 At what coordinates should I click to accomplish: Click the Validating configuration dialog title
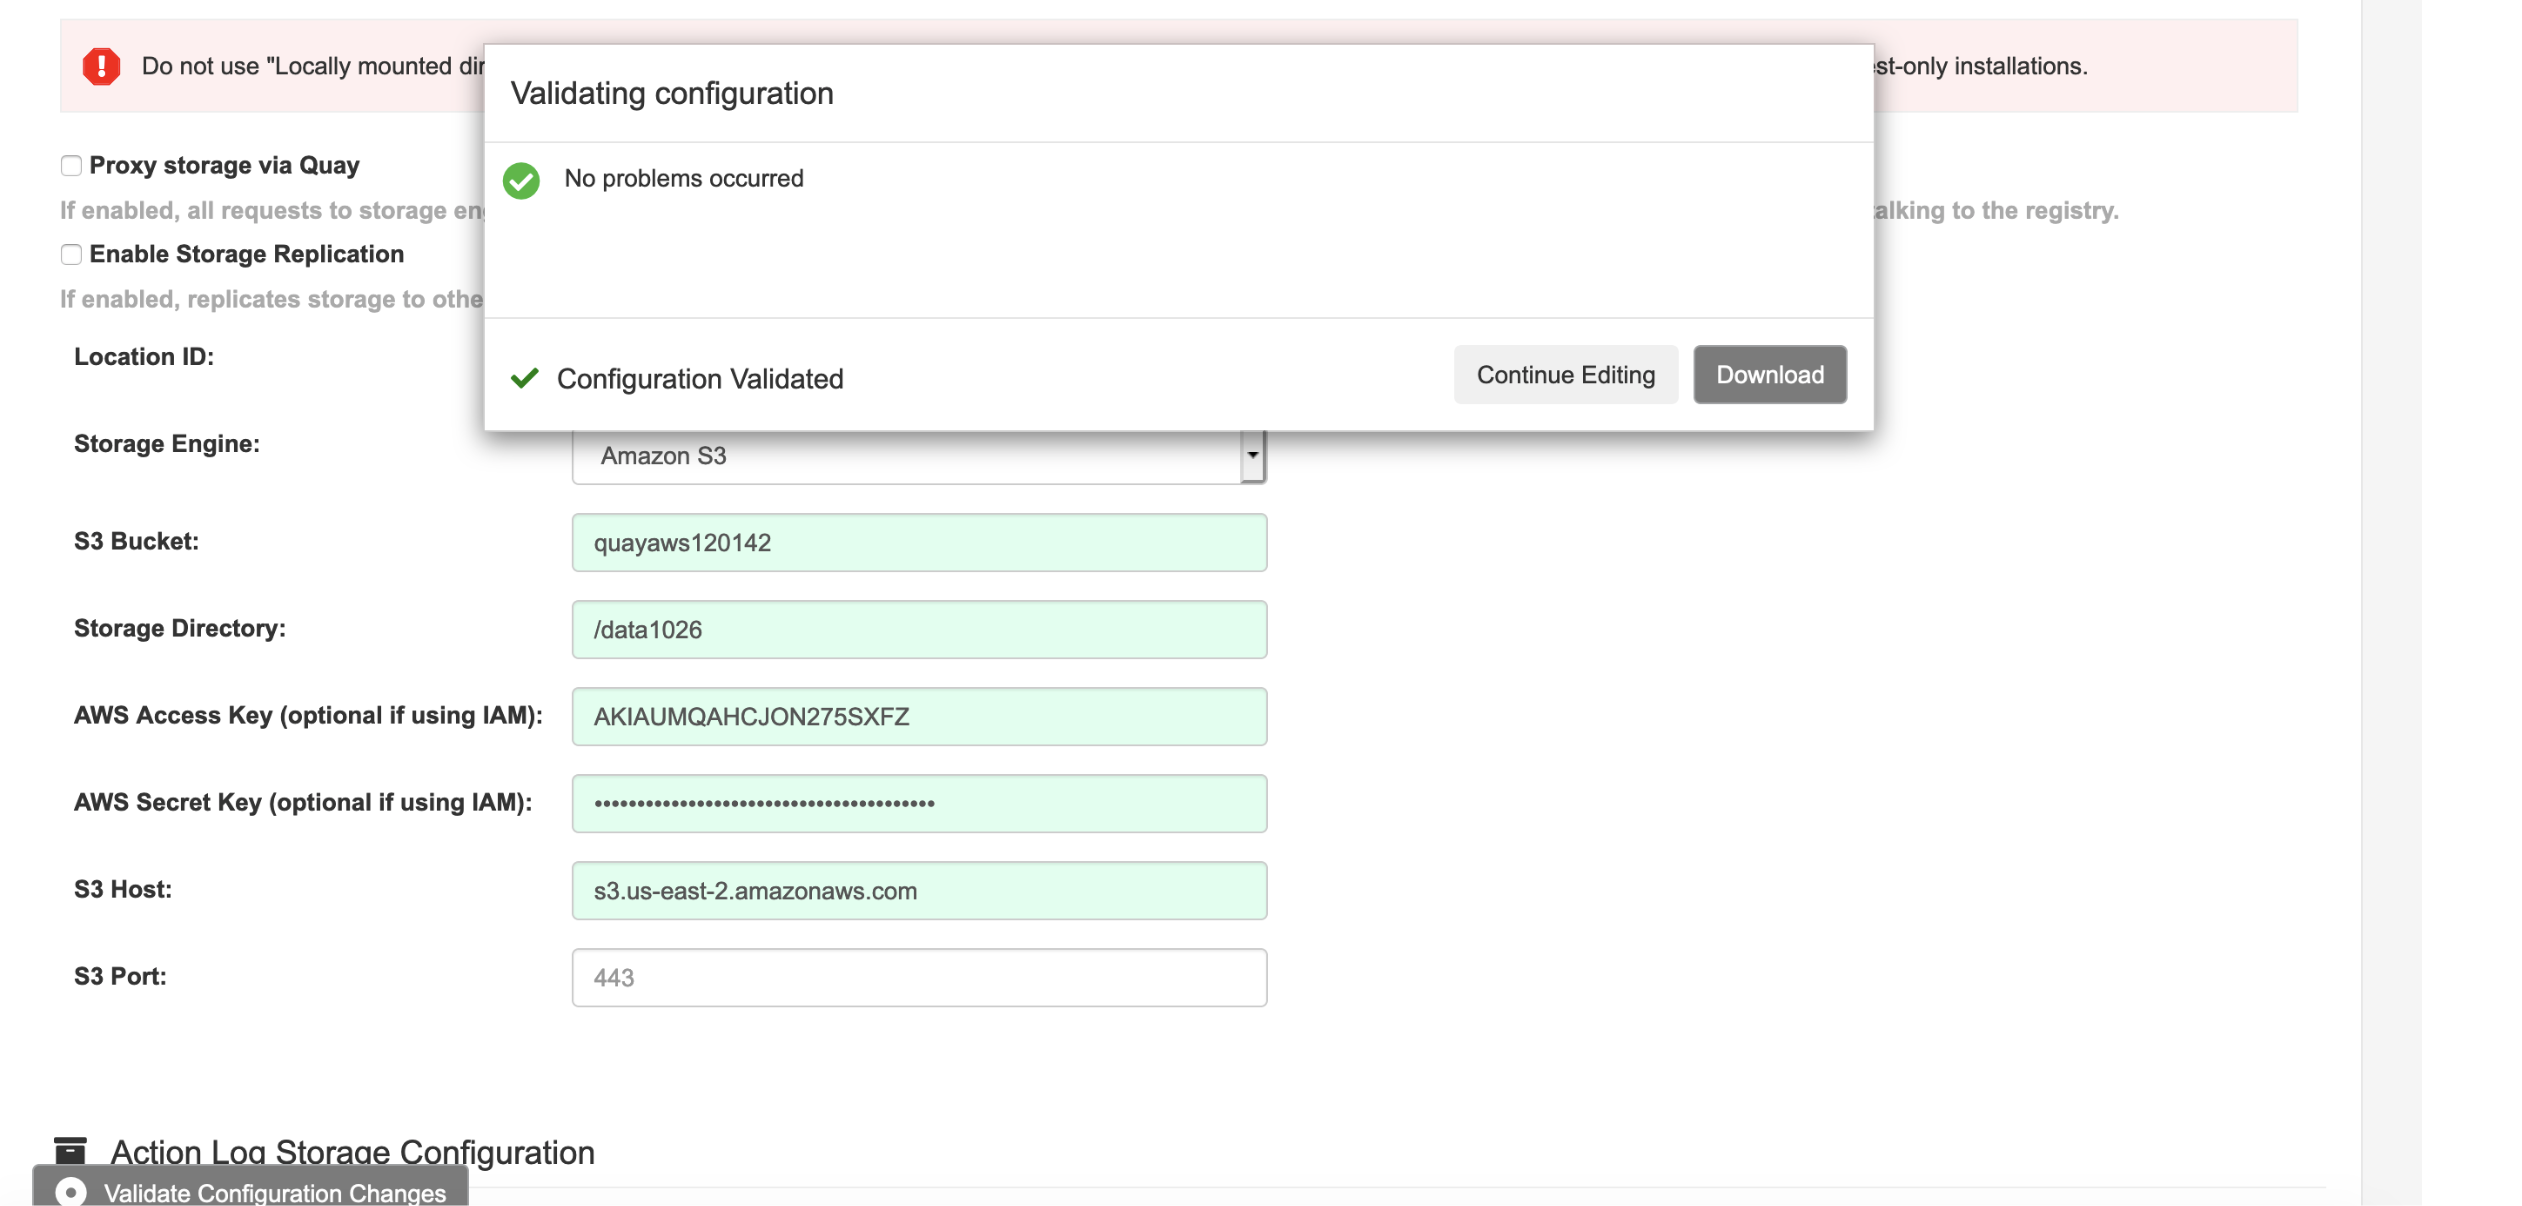pyautogui.click(x=672, y=93)
